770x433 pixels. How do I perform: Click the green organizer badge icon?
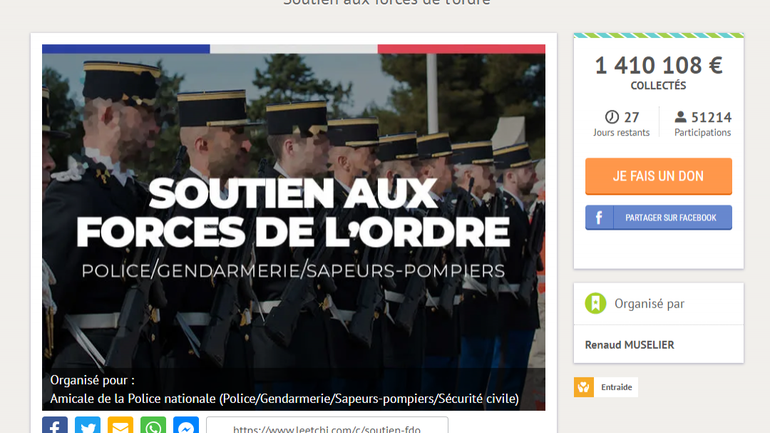pyautogui.click(x=596, y=304)
